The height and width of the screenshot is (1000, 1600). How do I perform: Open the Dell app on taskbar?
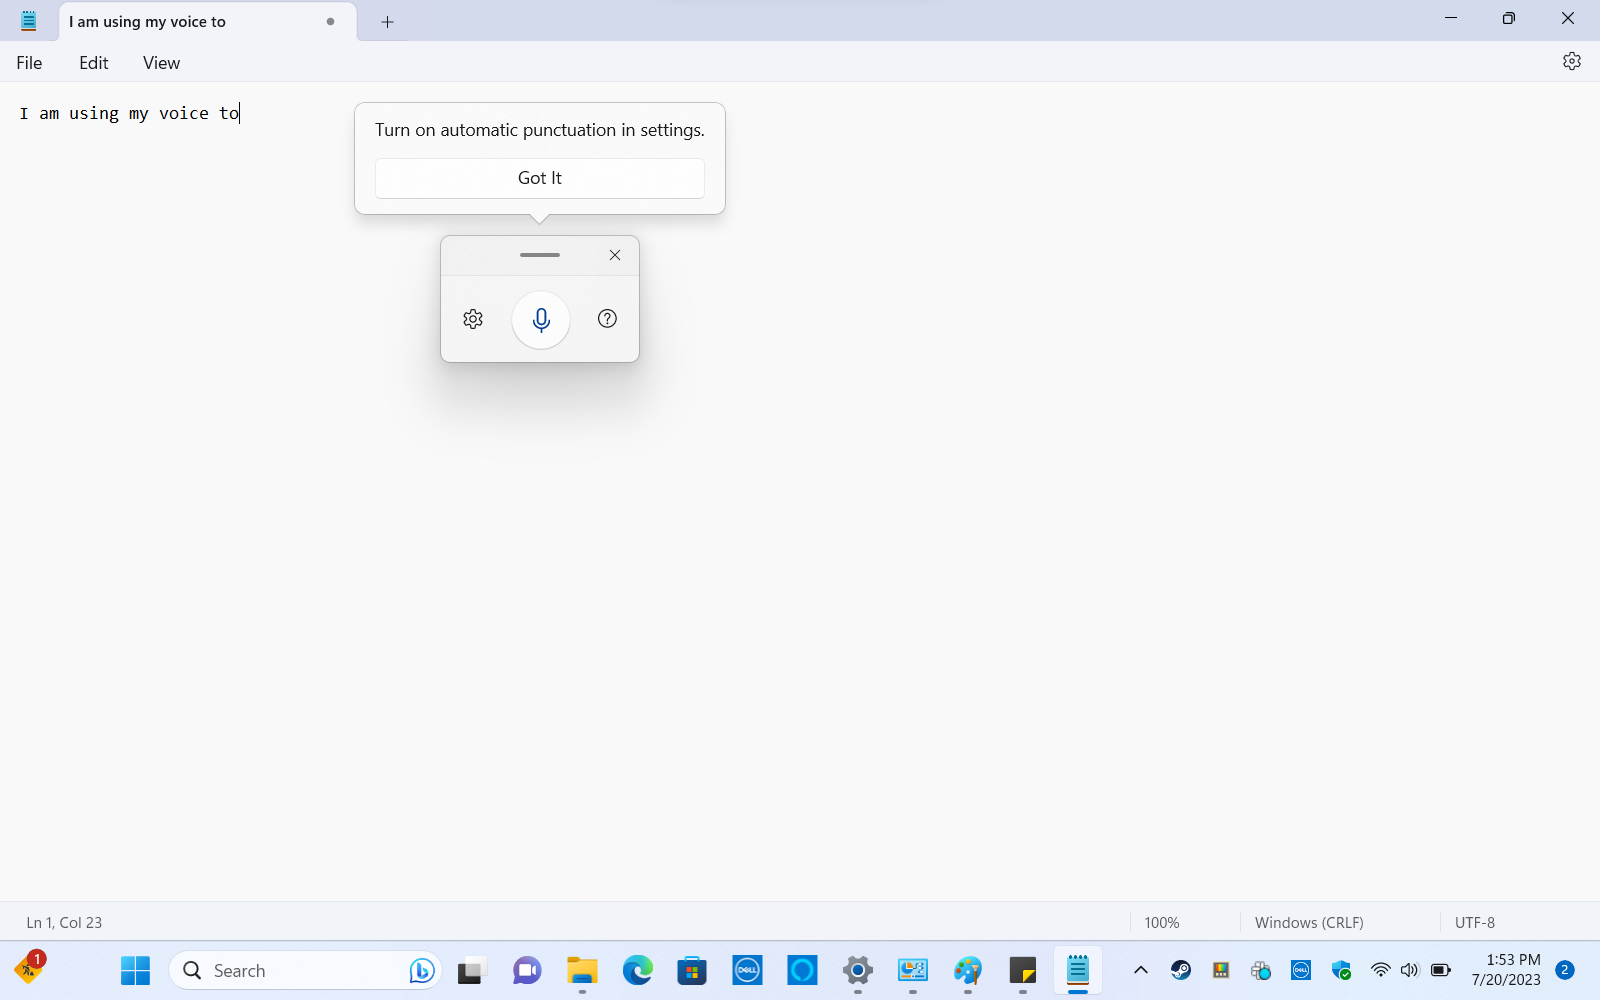747,971
